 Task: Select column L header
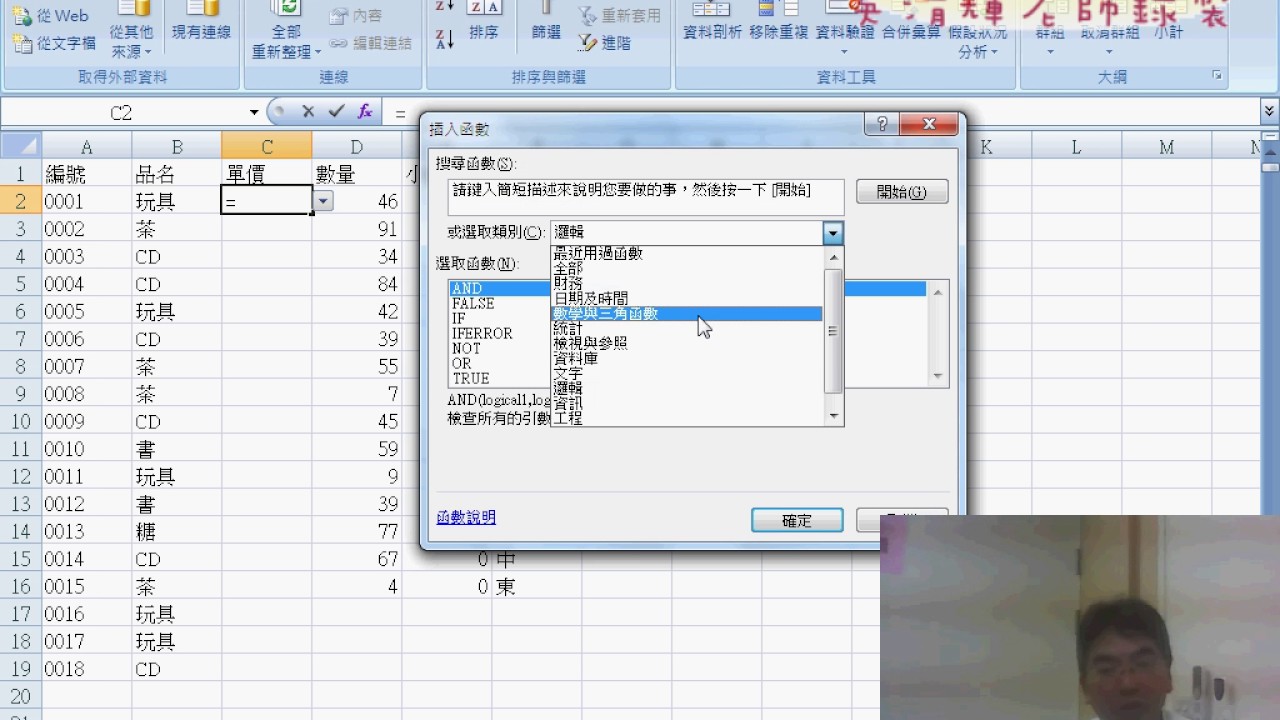pyautogui.click(x=1076, y=147)
